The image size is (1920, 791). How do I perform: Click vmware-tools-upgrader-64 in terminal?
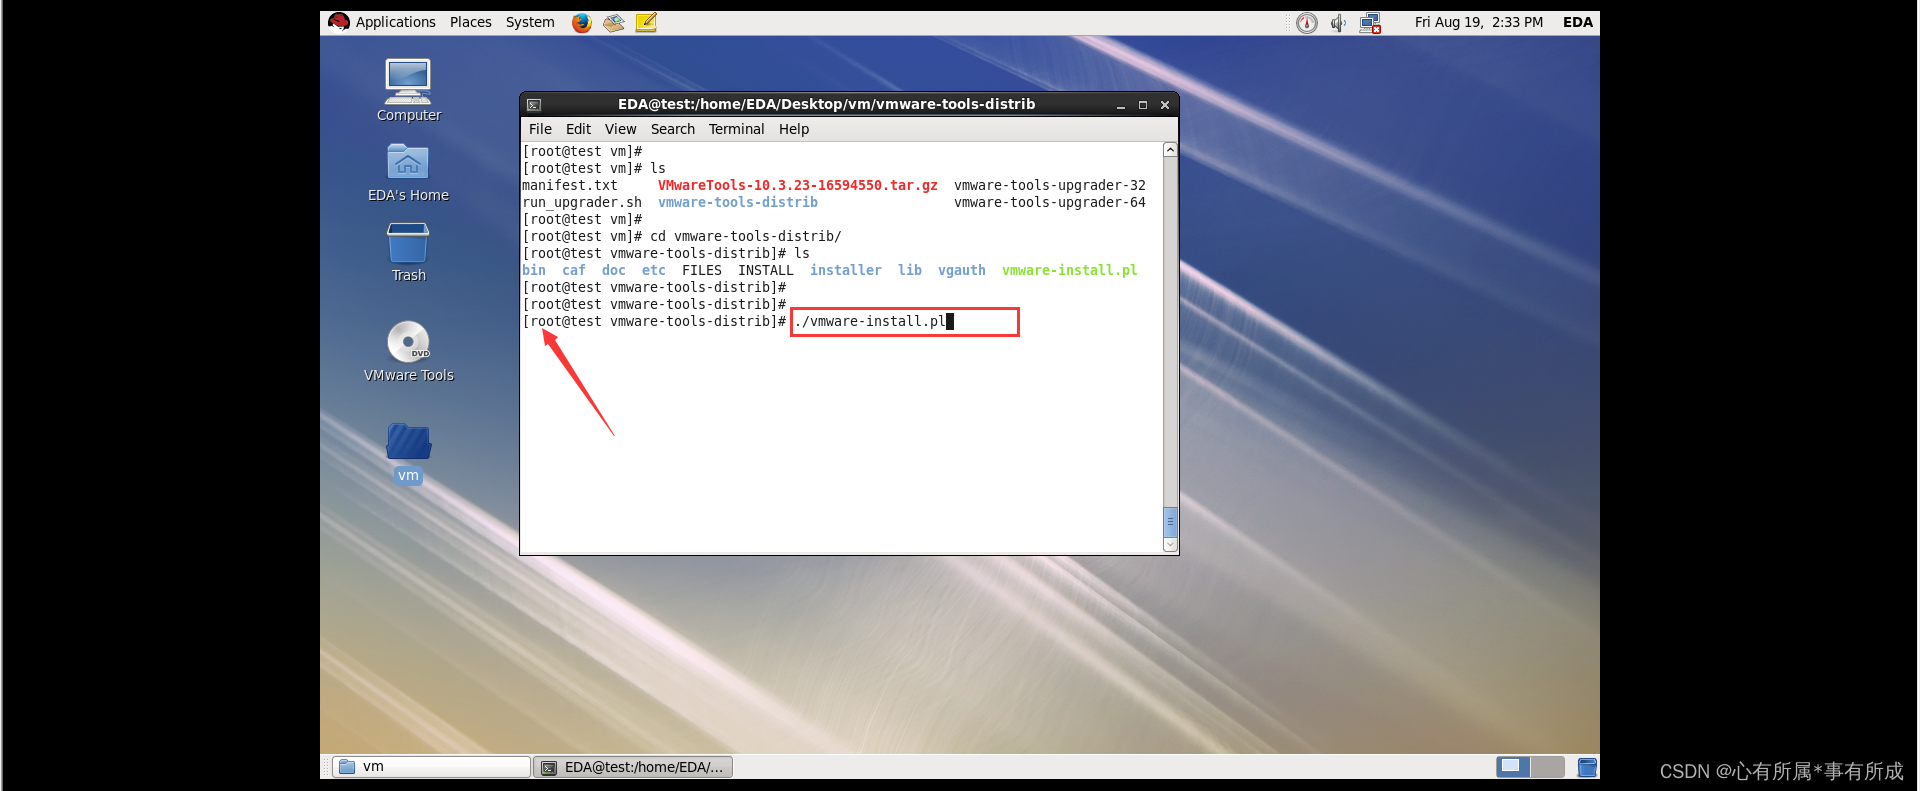pos(1050,202)
